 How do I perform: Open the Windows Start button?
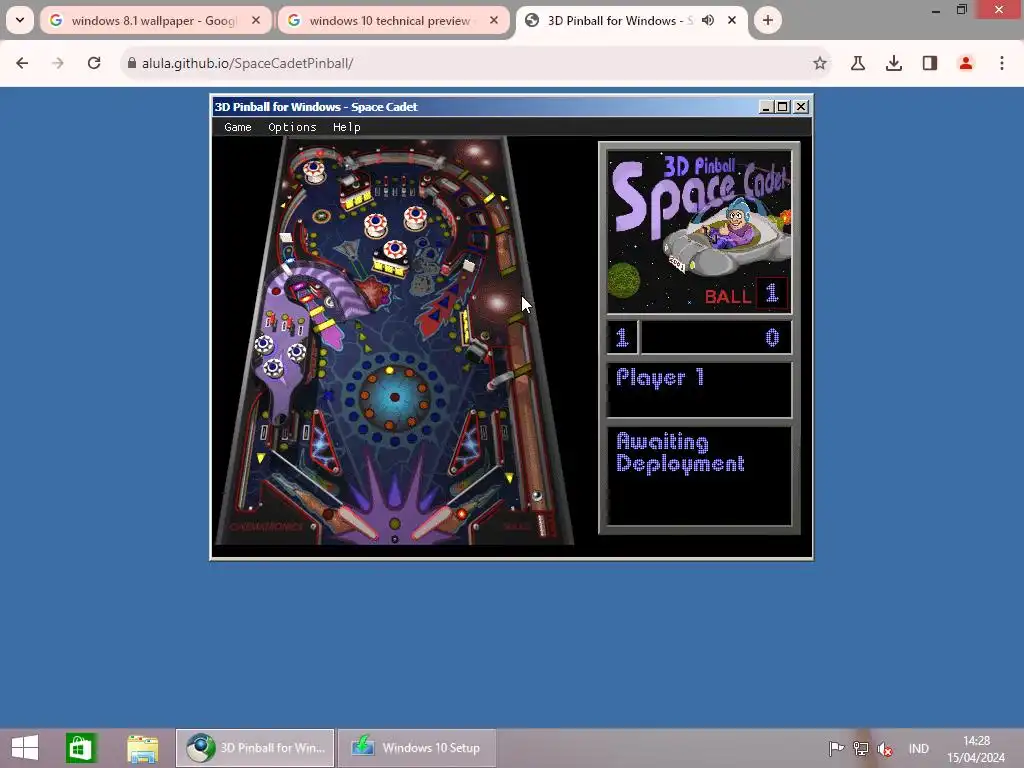pos(25,748)
